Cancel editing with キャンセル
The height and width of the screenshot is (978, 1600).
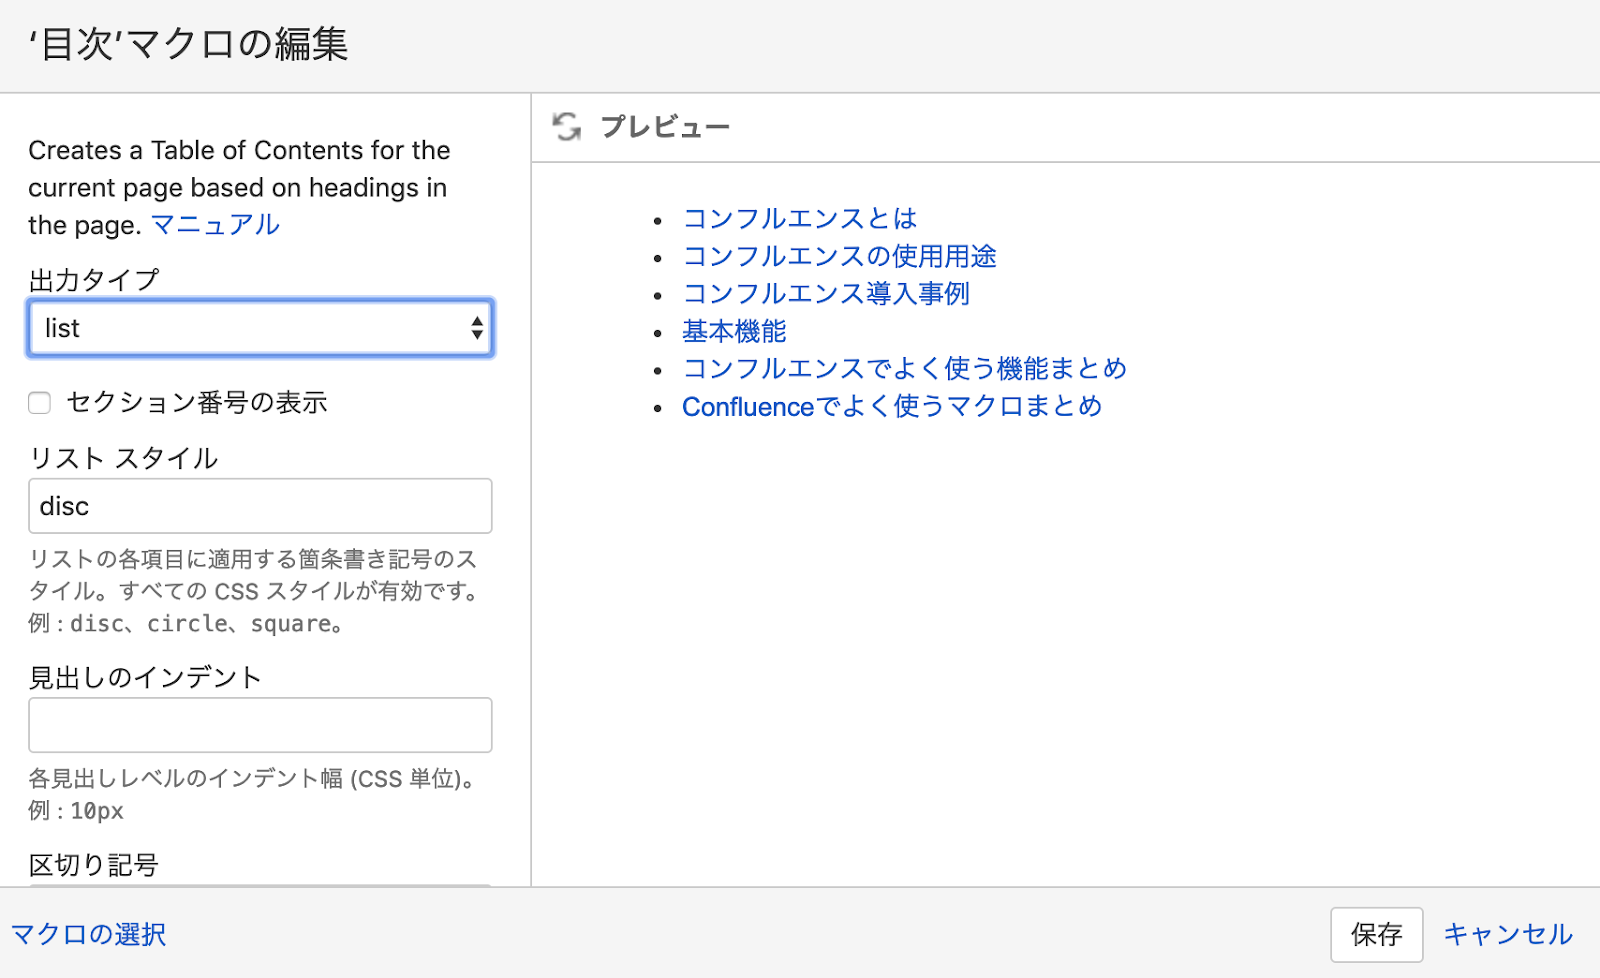pyautogui.click(x=1508, y=934)
